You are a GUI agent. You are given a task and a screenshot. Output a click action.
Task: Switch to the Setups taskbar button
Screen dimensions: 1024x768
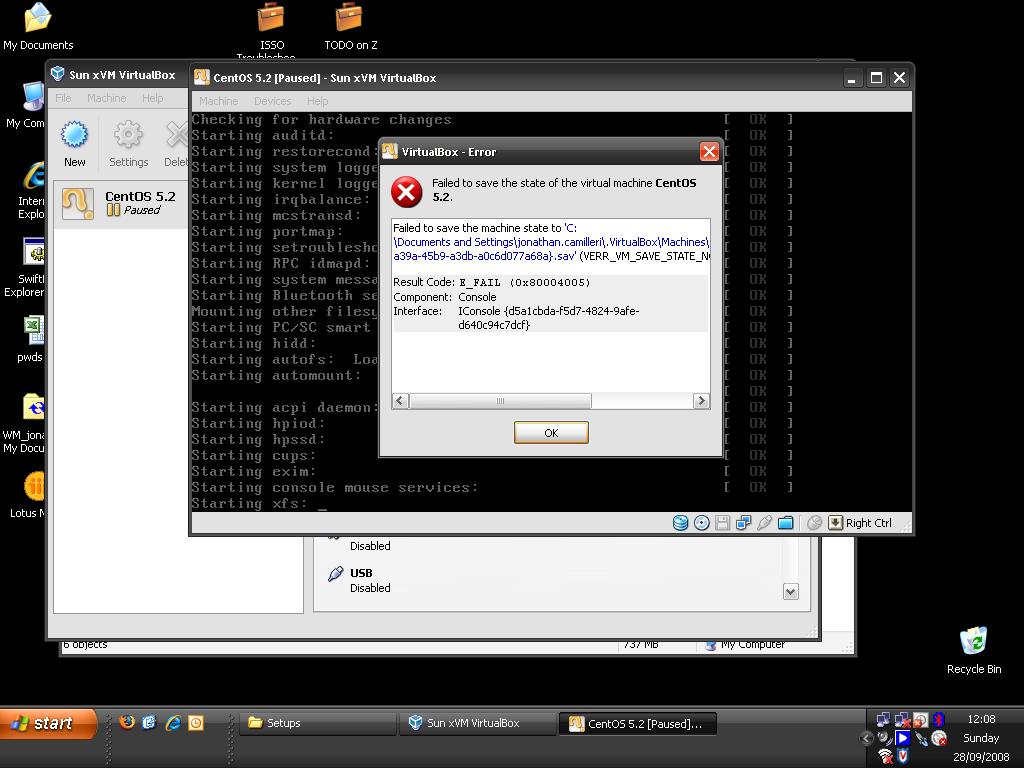click(318, 723)
